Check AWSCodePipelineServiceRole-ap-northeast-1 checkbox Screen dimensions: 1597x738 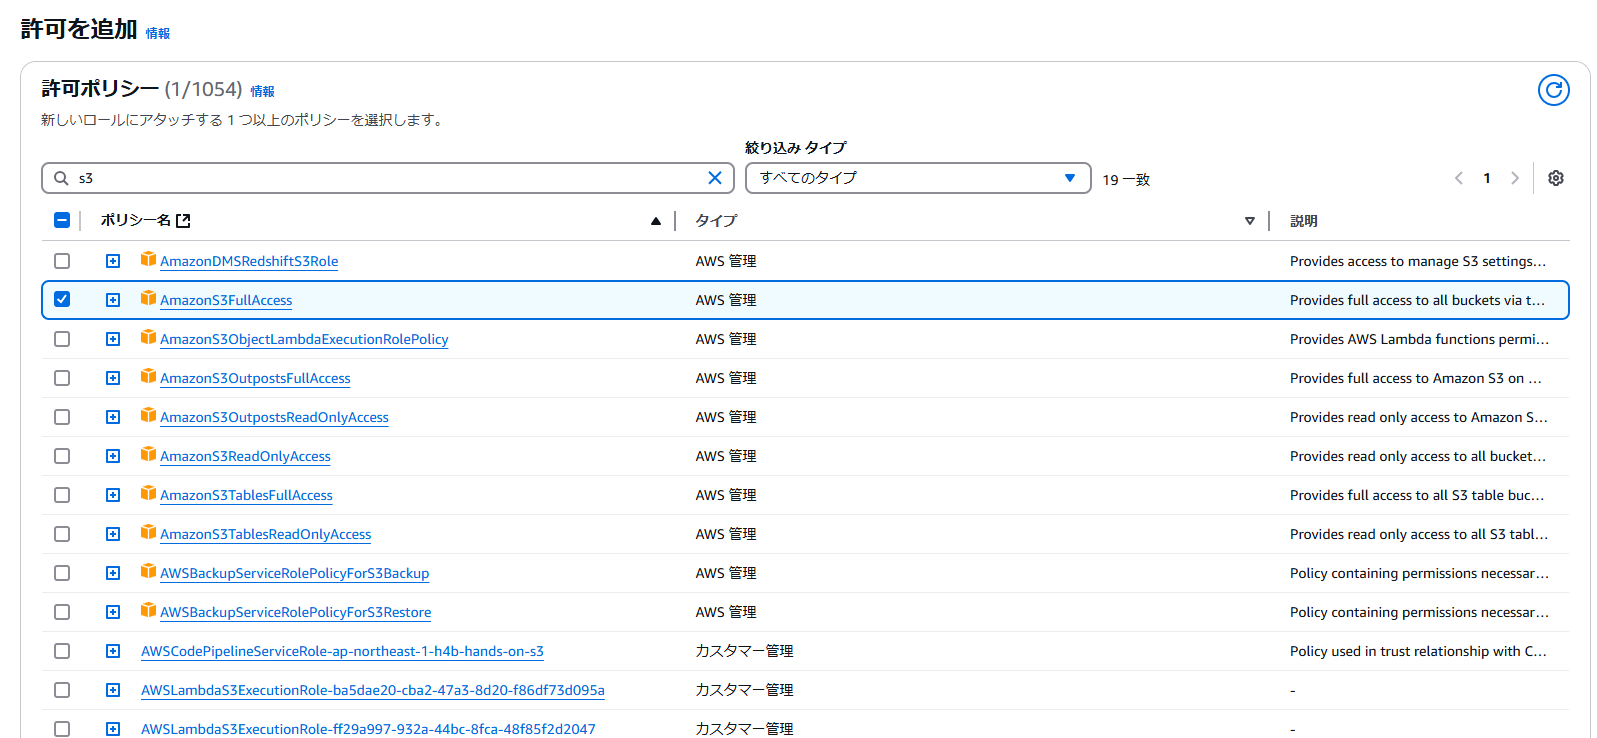tap(62, 651)
